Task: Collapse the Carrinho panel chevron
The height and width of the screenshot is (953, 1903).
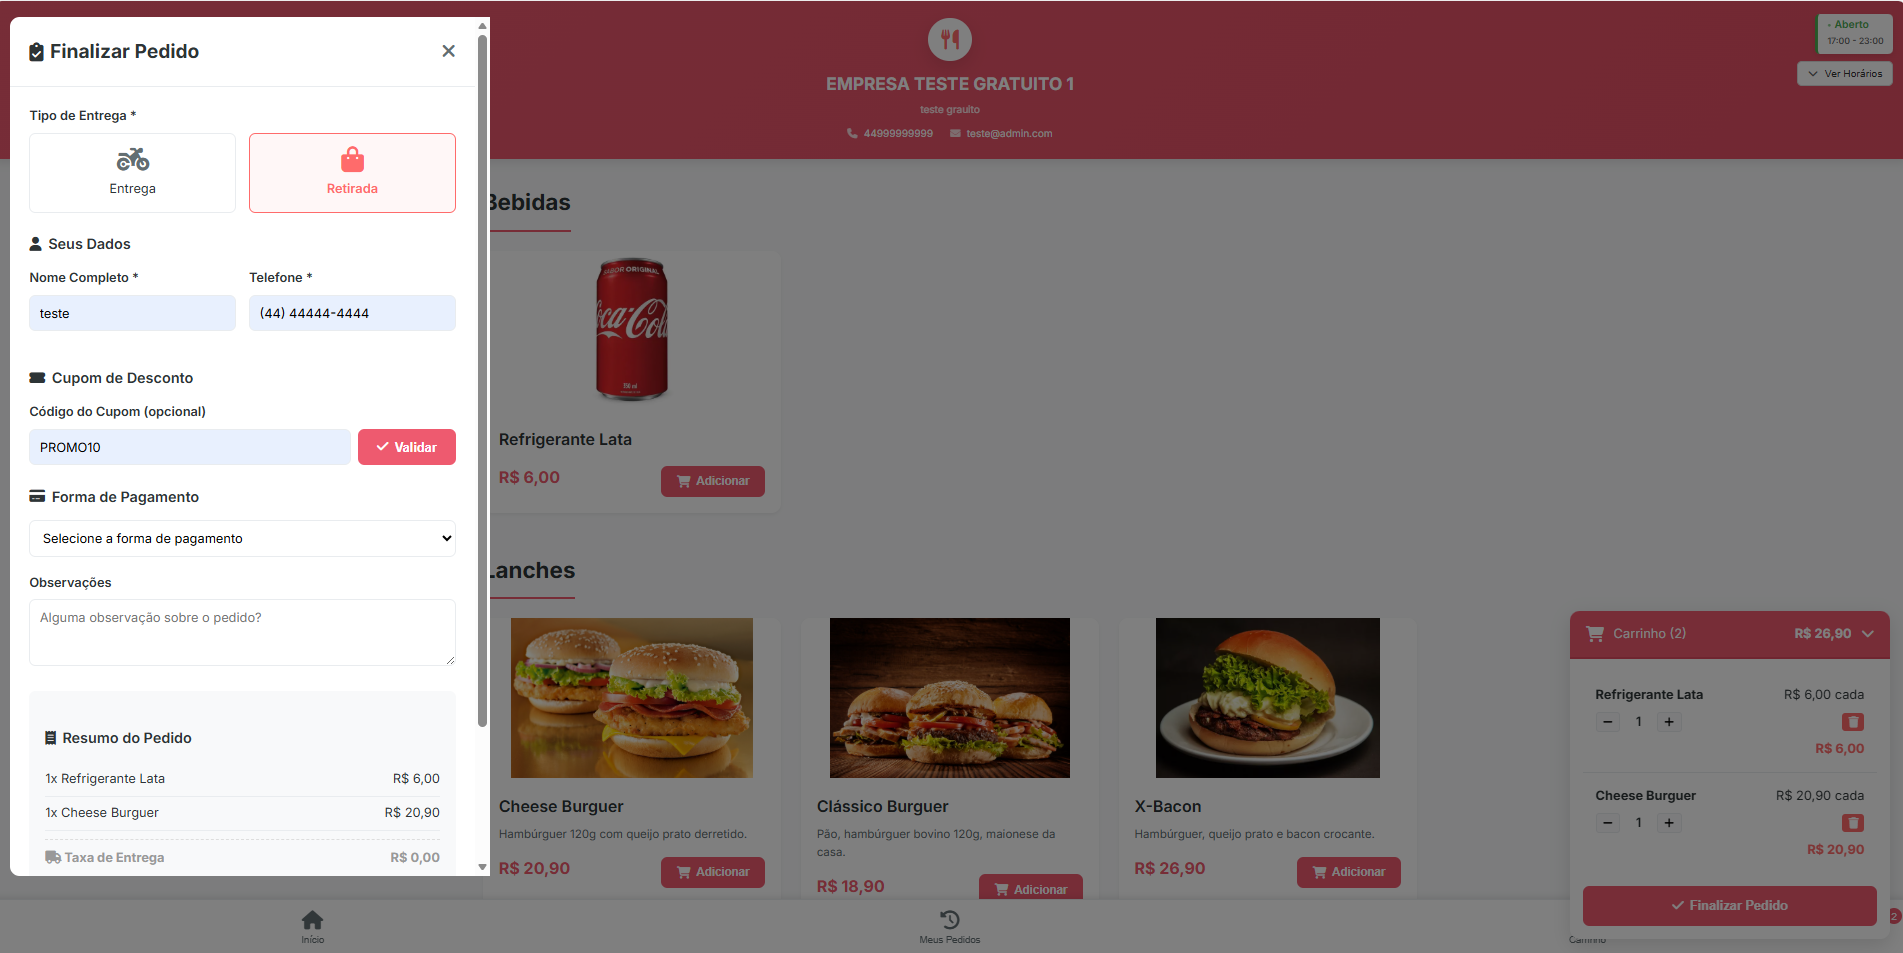Action: click(1867, 633)
